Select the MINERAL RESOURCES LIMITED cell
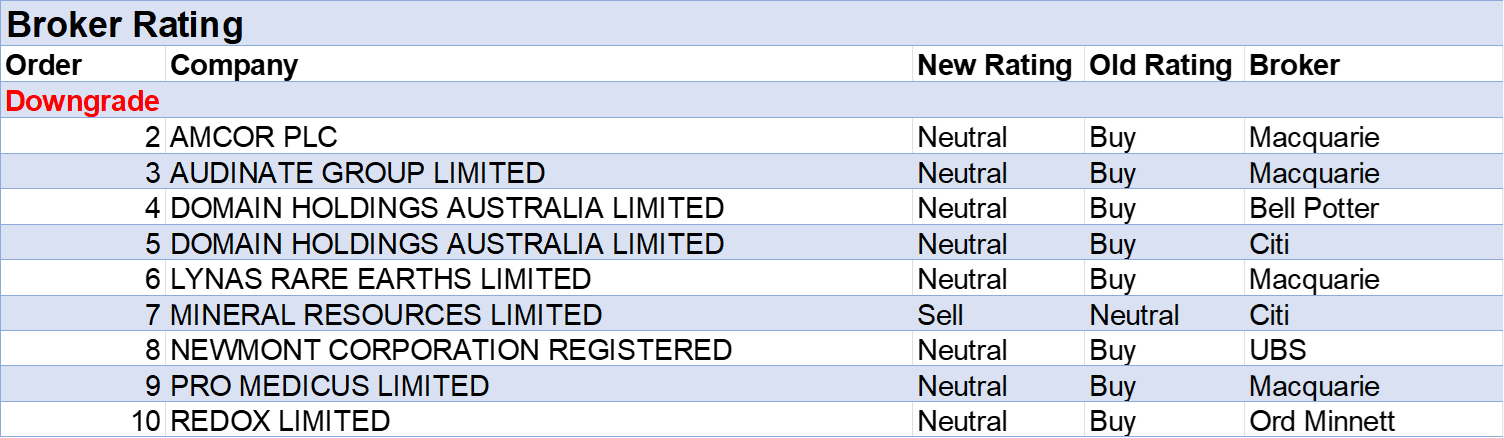The height and width of the screenshot is (438, 1504). click(x=386, y=315)
